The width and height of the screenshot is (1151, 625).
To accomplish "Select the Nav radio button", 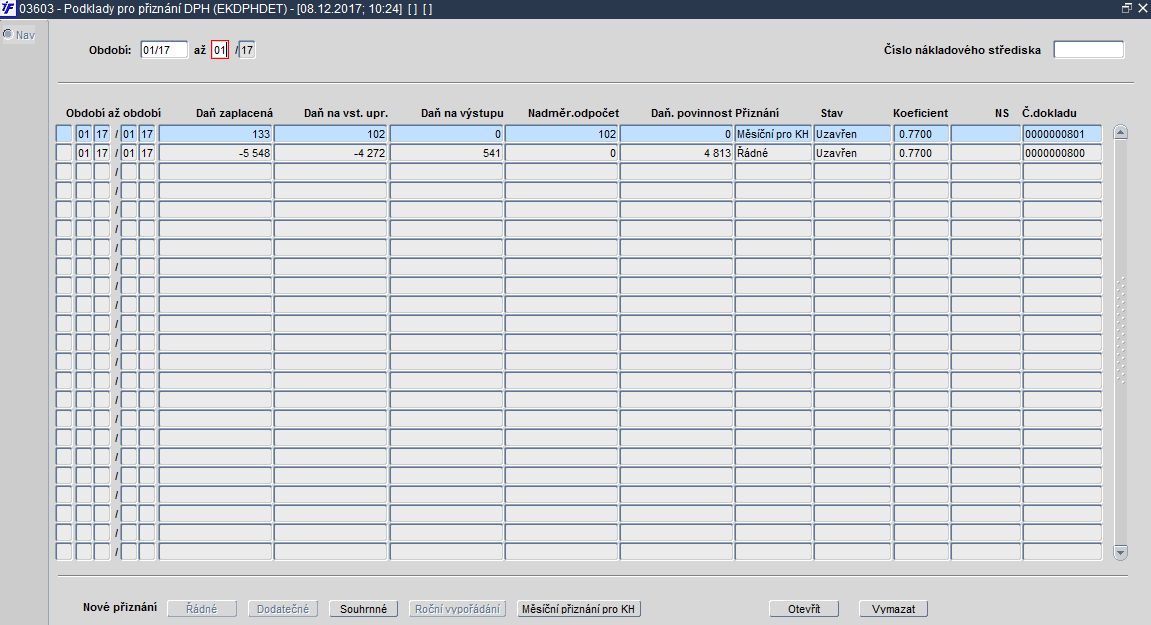I will (x=8, y=35).
